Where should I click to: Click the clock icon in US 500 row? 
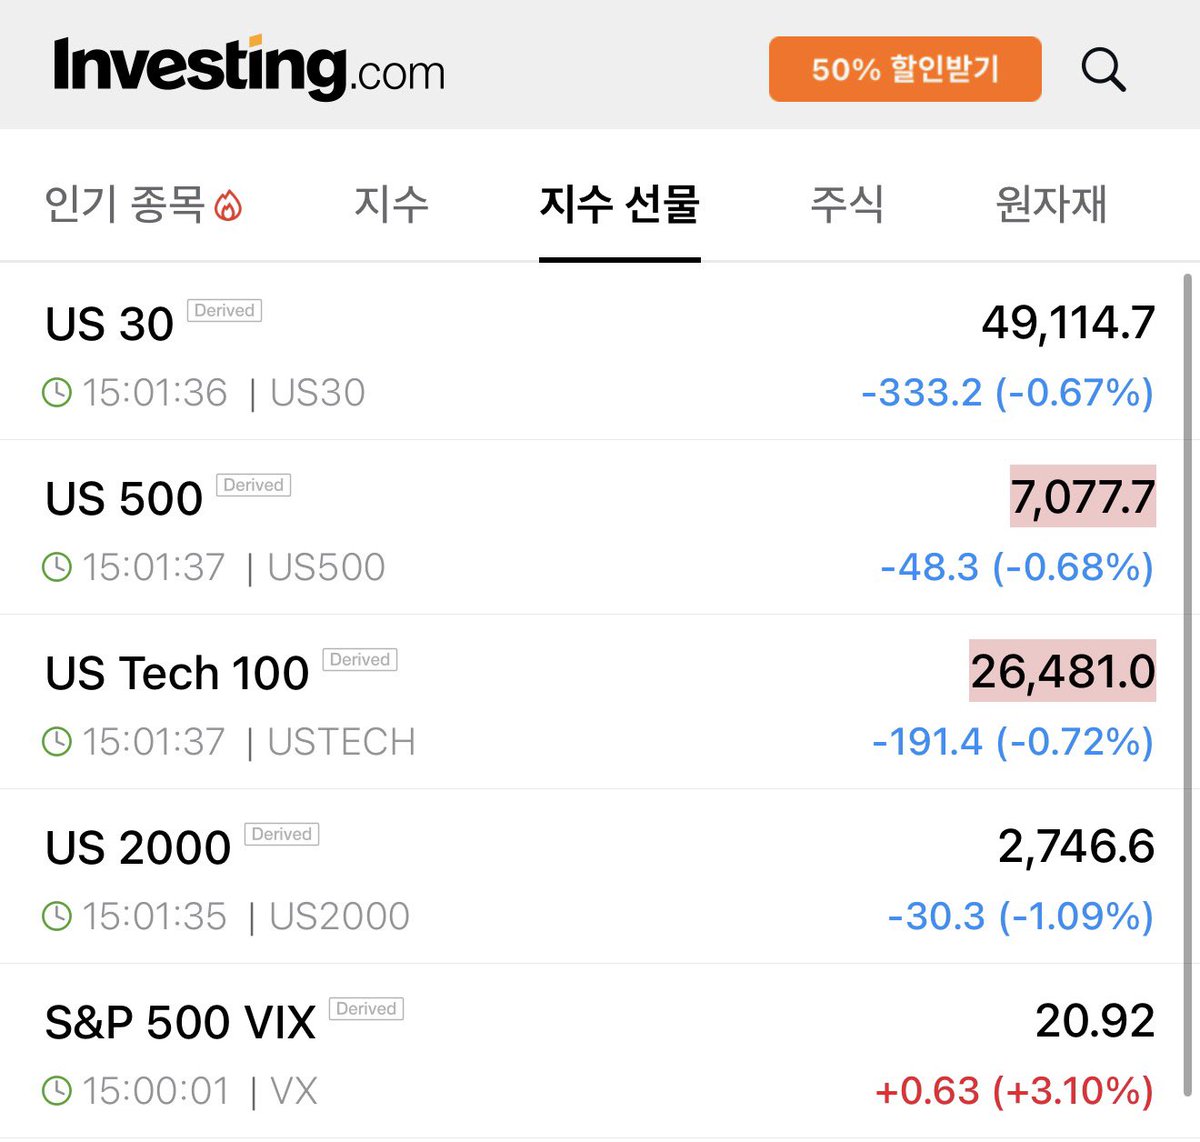[x=57, y=567]
